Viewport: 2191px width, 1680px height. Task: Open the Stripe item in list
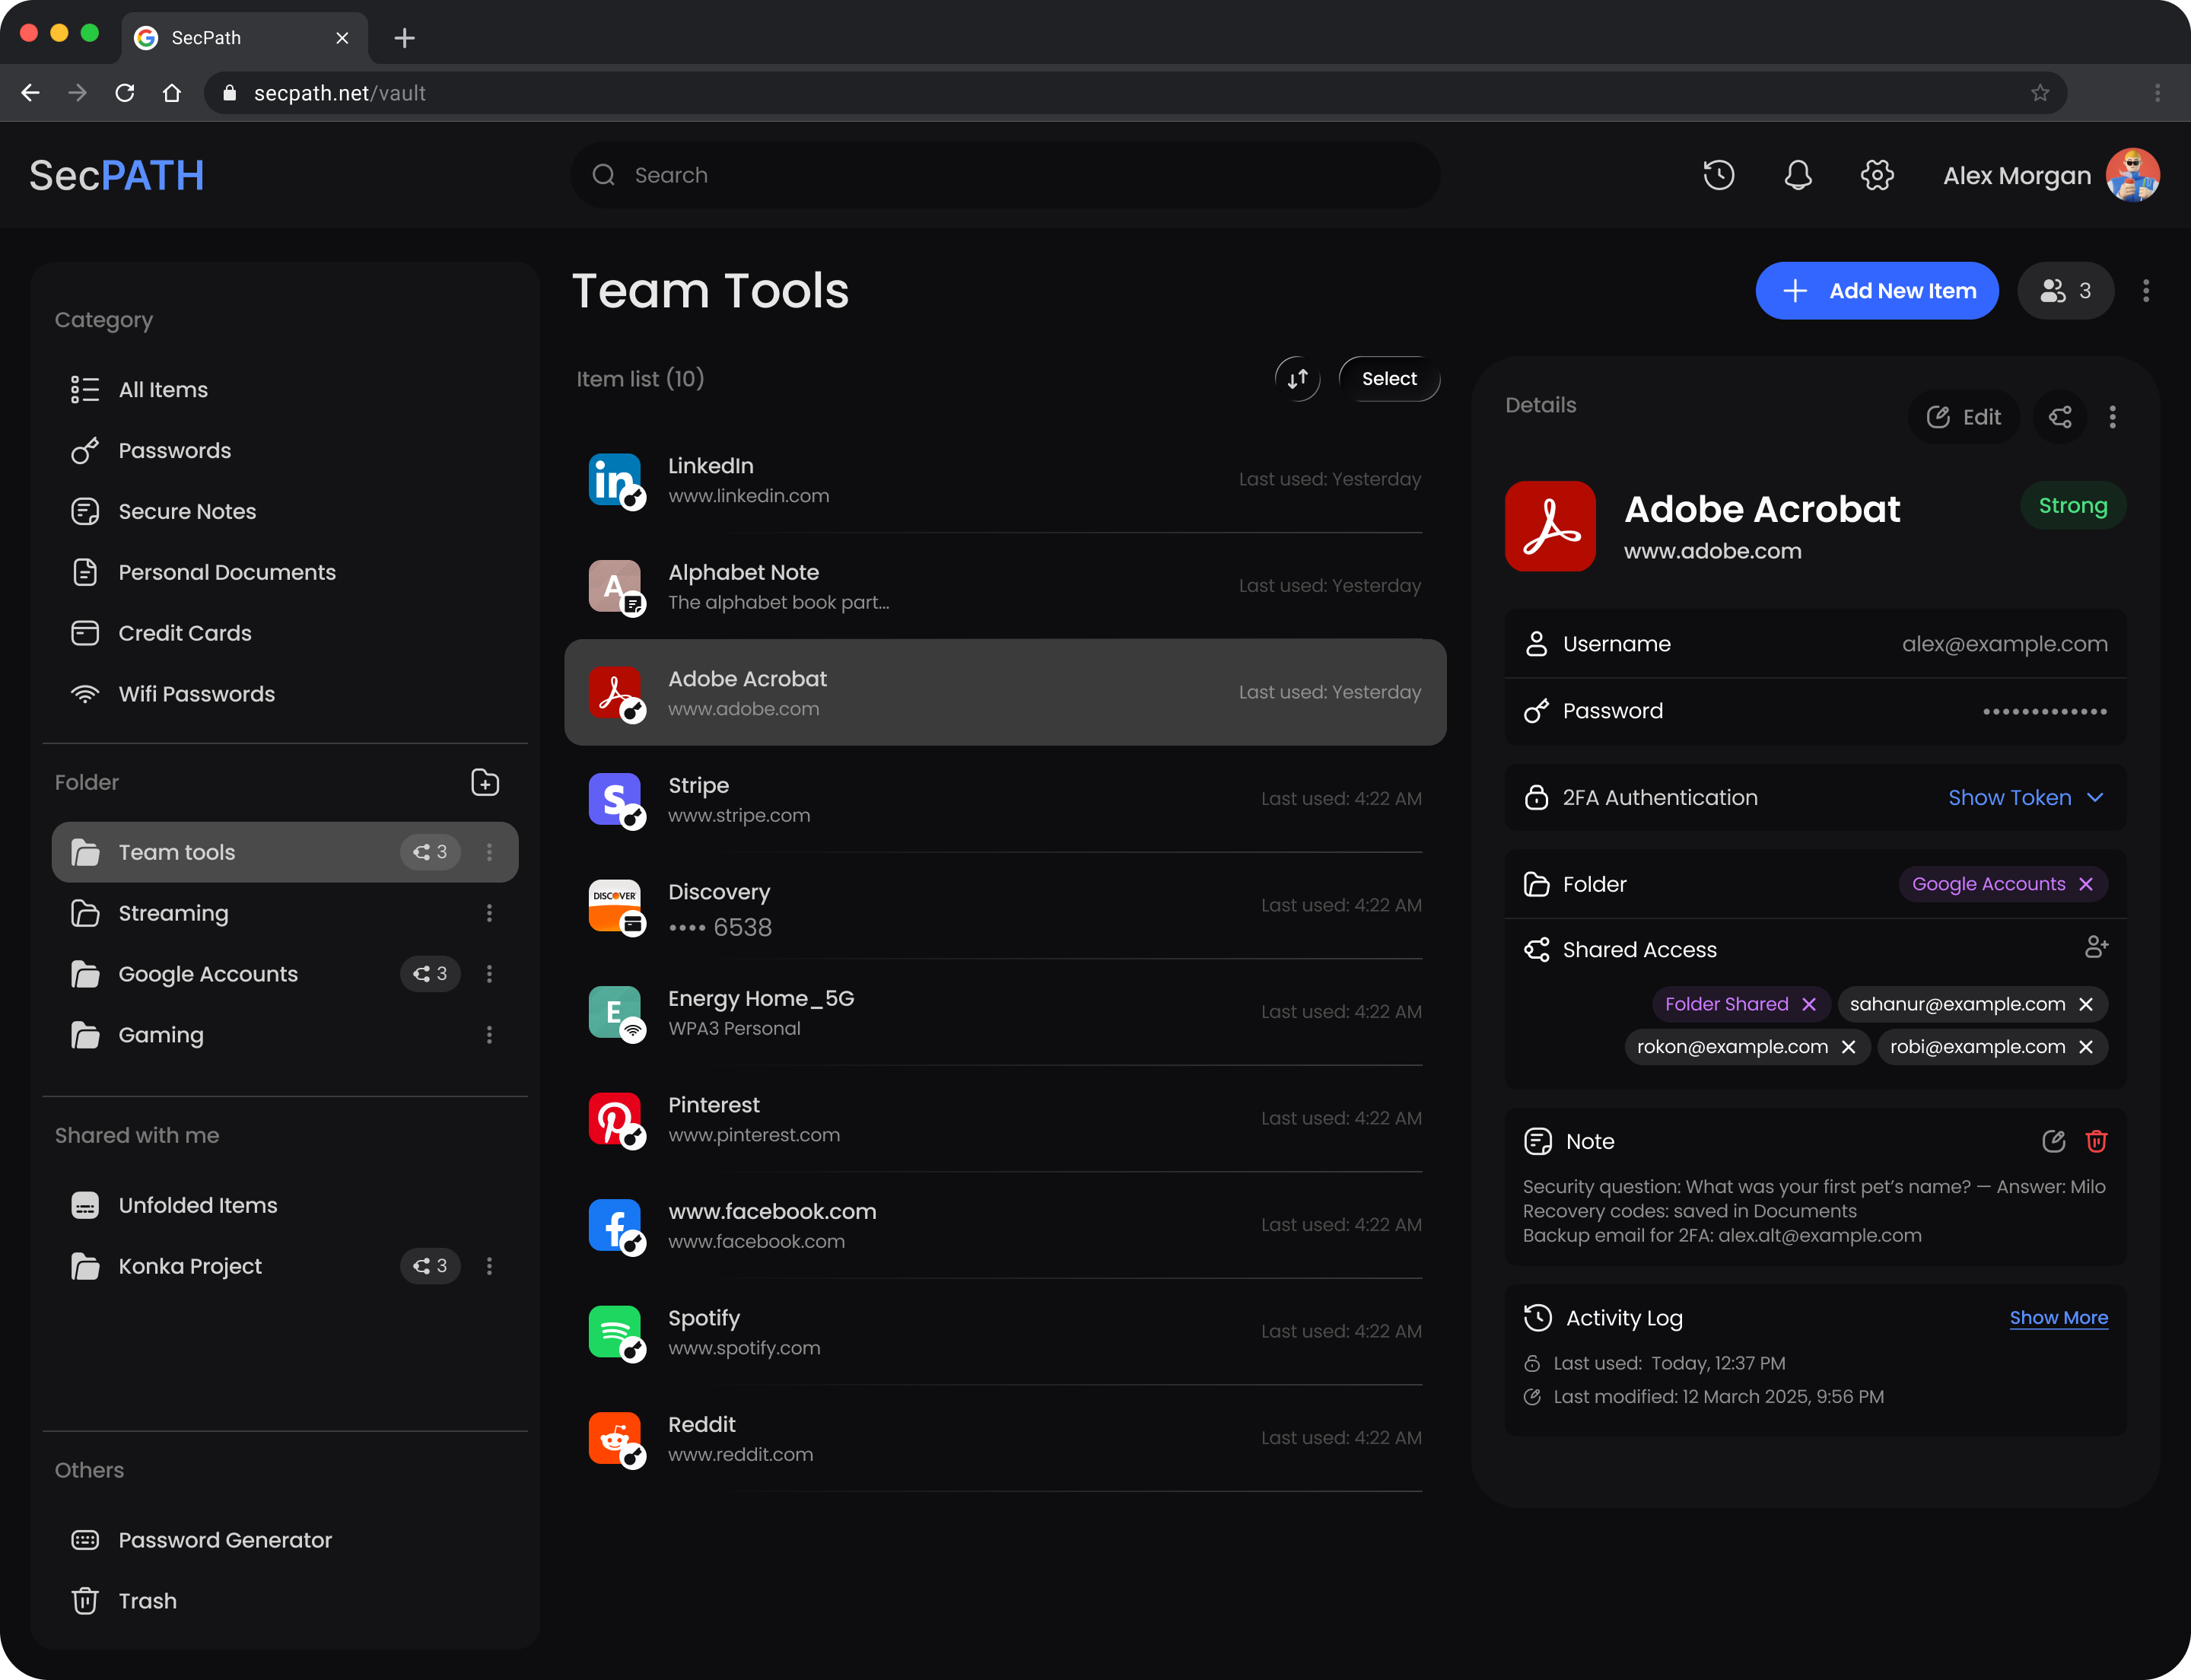1005,799
